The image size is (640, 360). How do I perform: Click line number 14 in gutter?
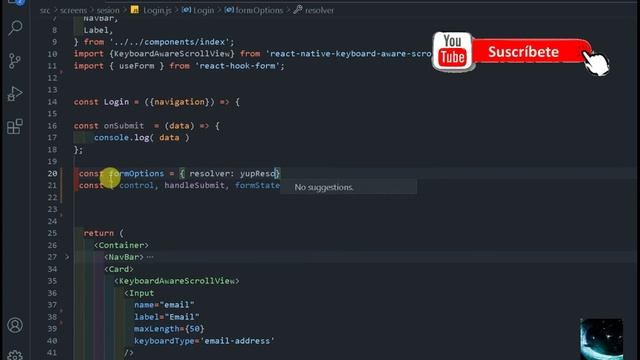point(52,102)
